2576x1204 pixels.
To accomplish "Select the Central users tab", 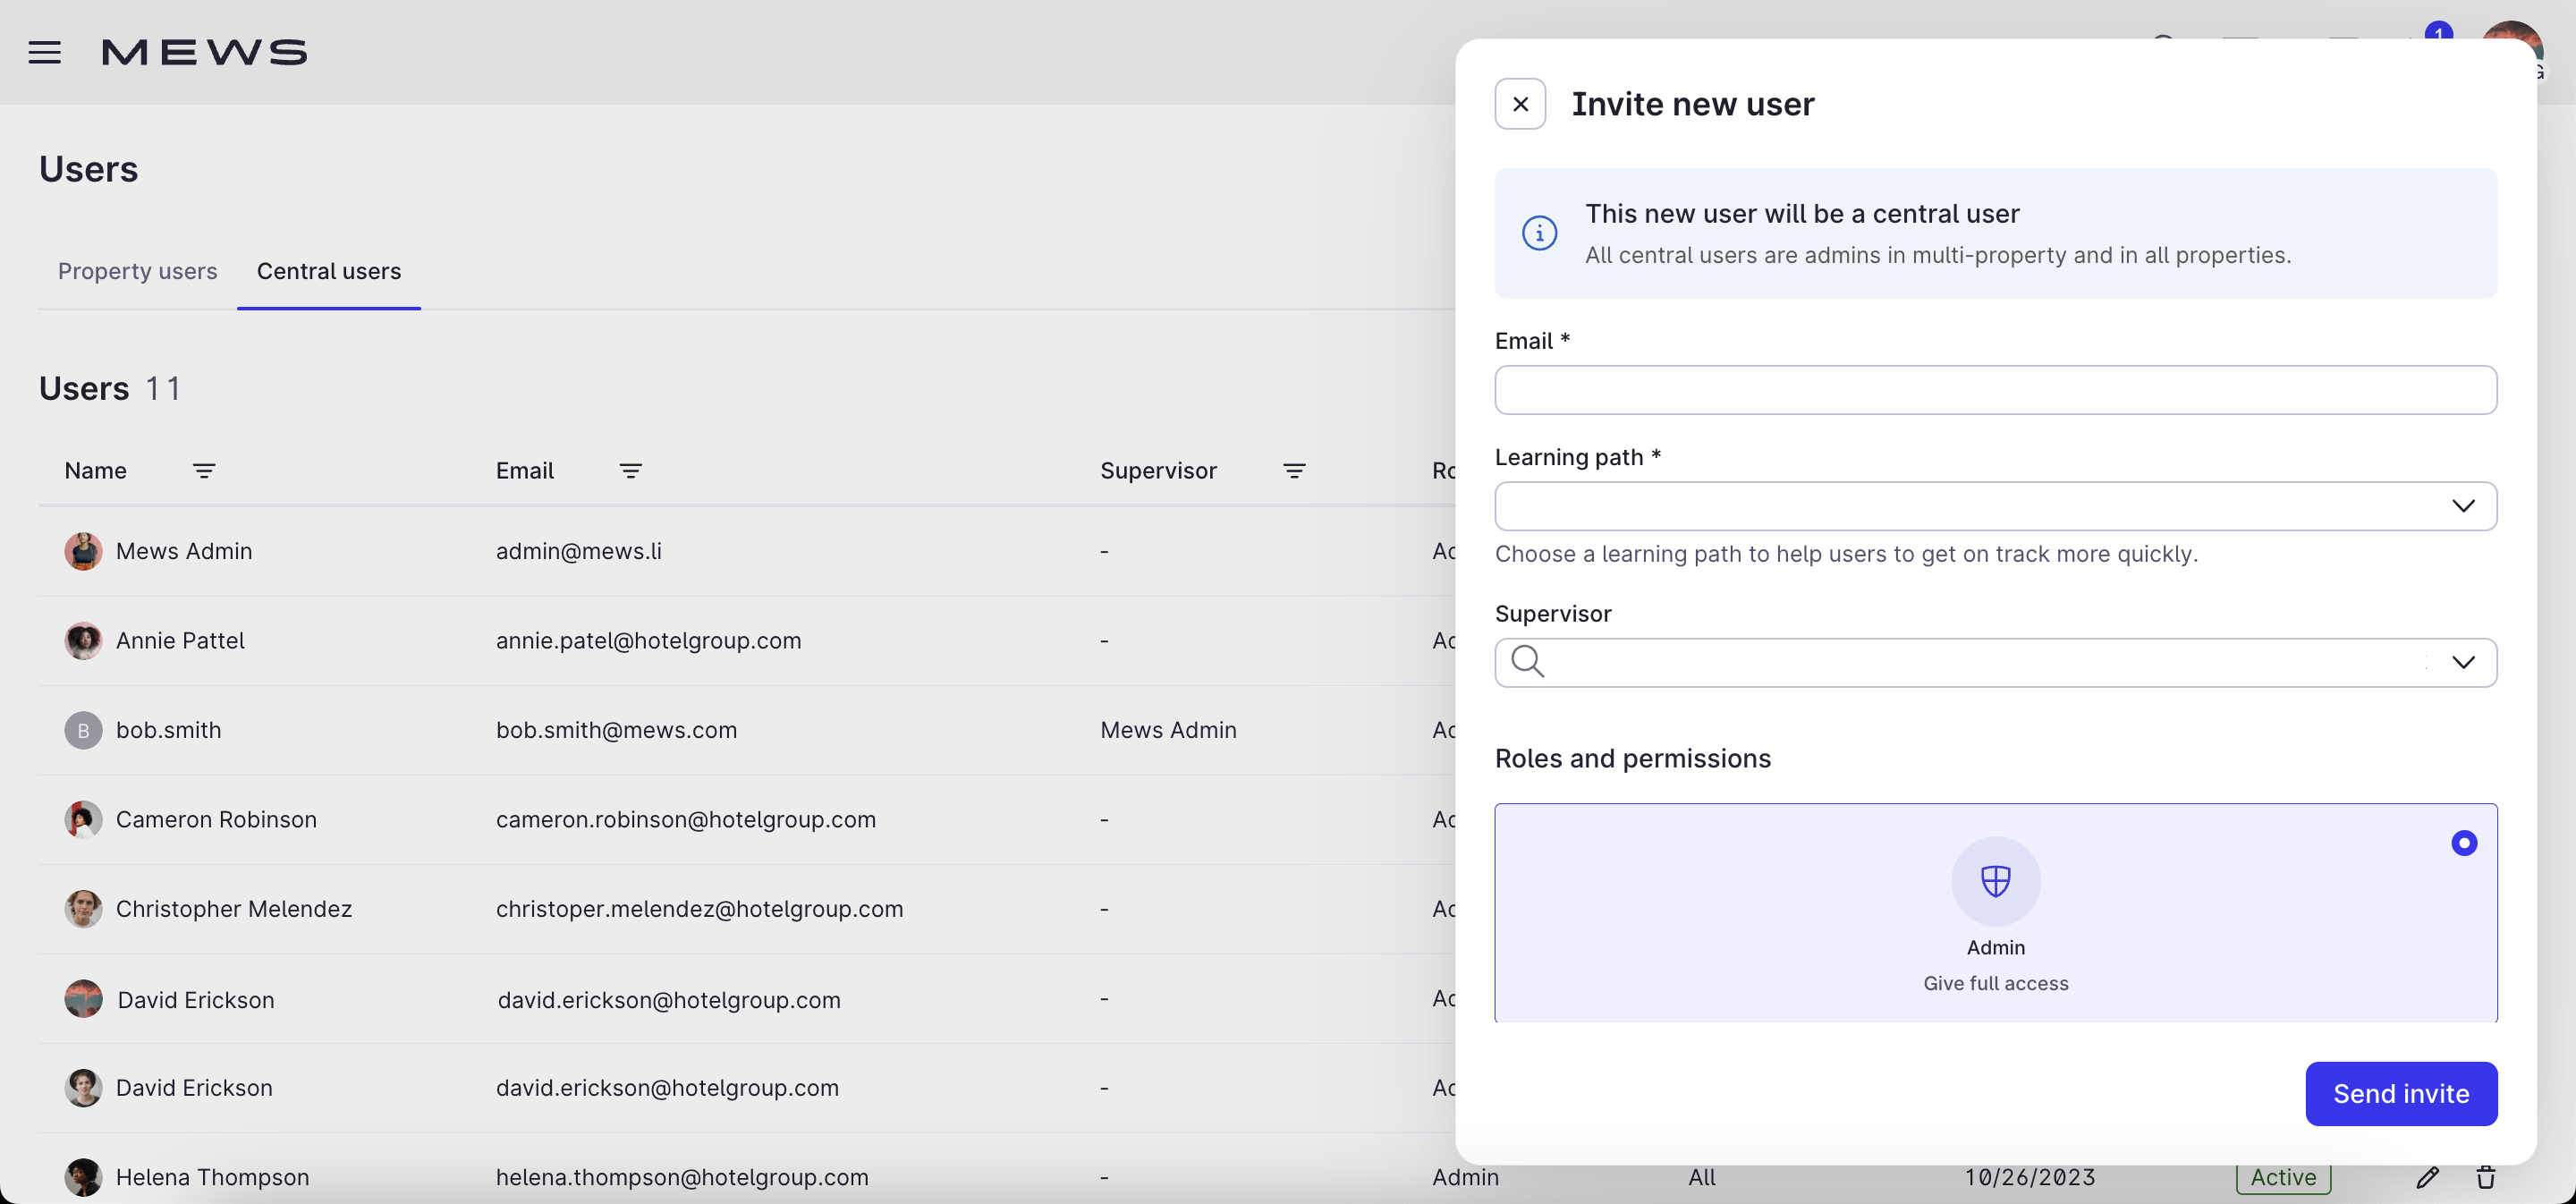I will 329,271.
